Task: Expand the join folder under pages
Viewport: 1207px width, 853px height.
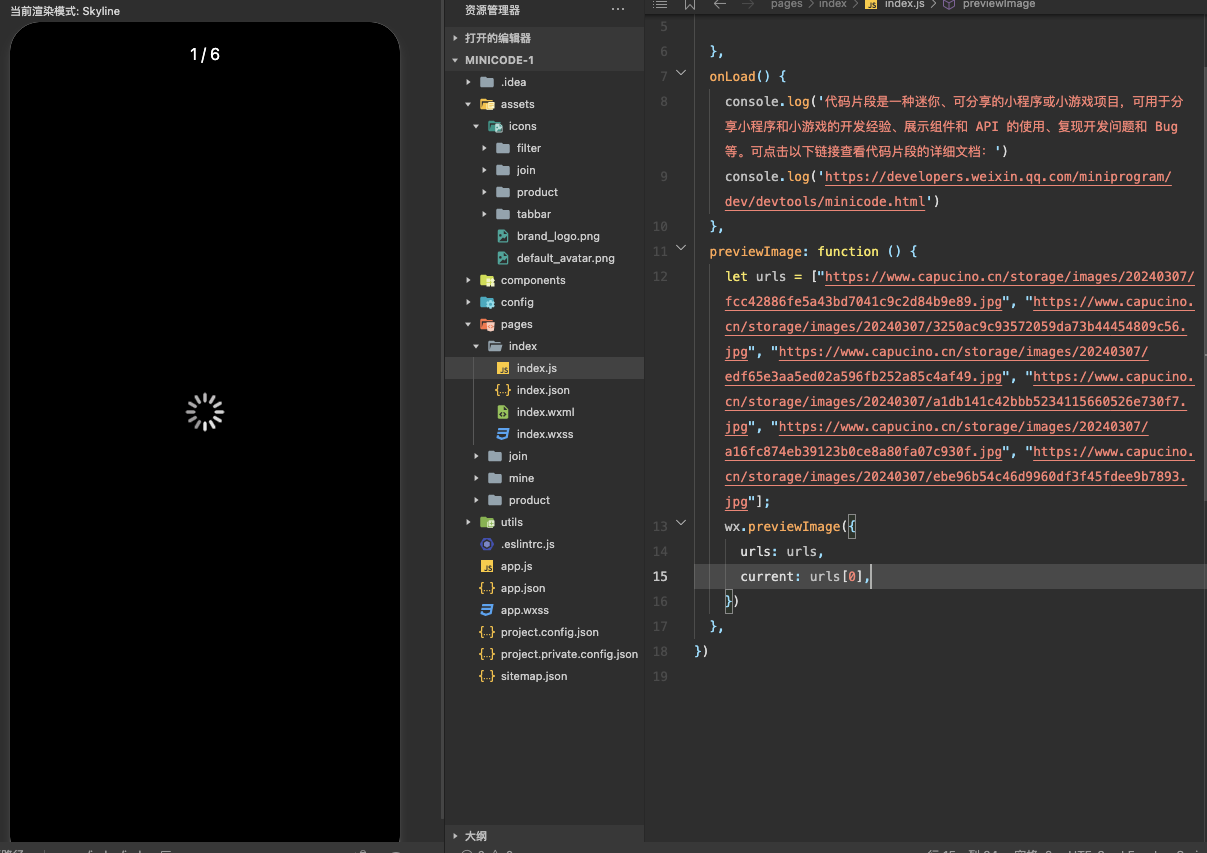Action: 476,456
